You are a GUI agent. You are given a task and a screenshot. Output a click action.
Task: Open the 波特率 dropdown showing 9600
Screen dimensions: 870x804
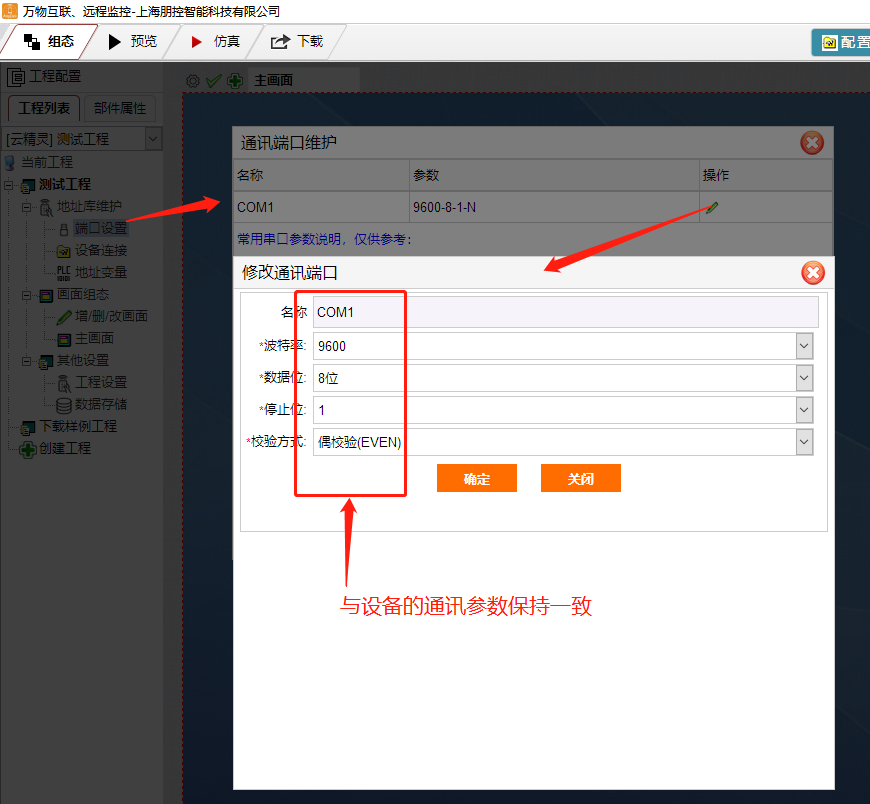[x=804, y=346]
